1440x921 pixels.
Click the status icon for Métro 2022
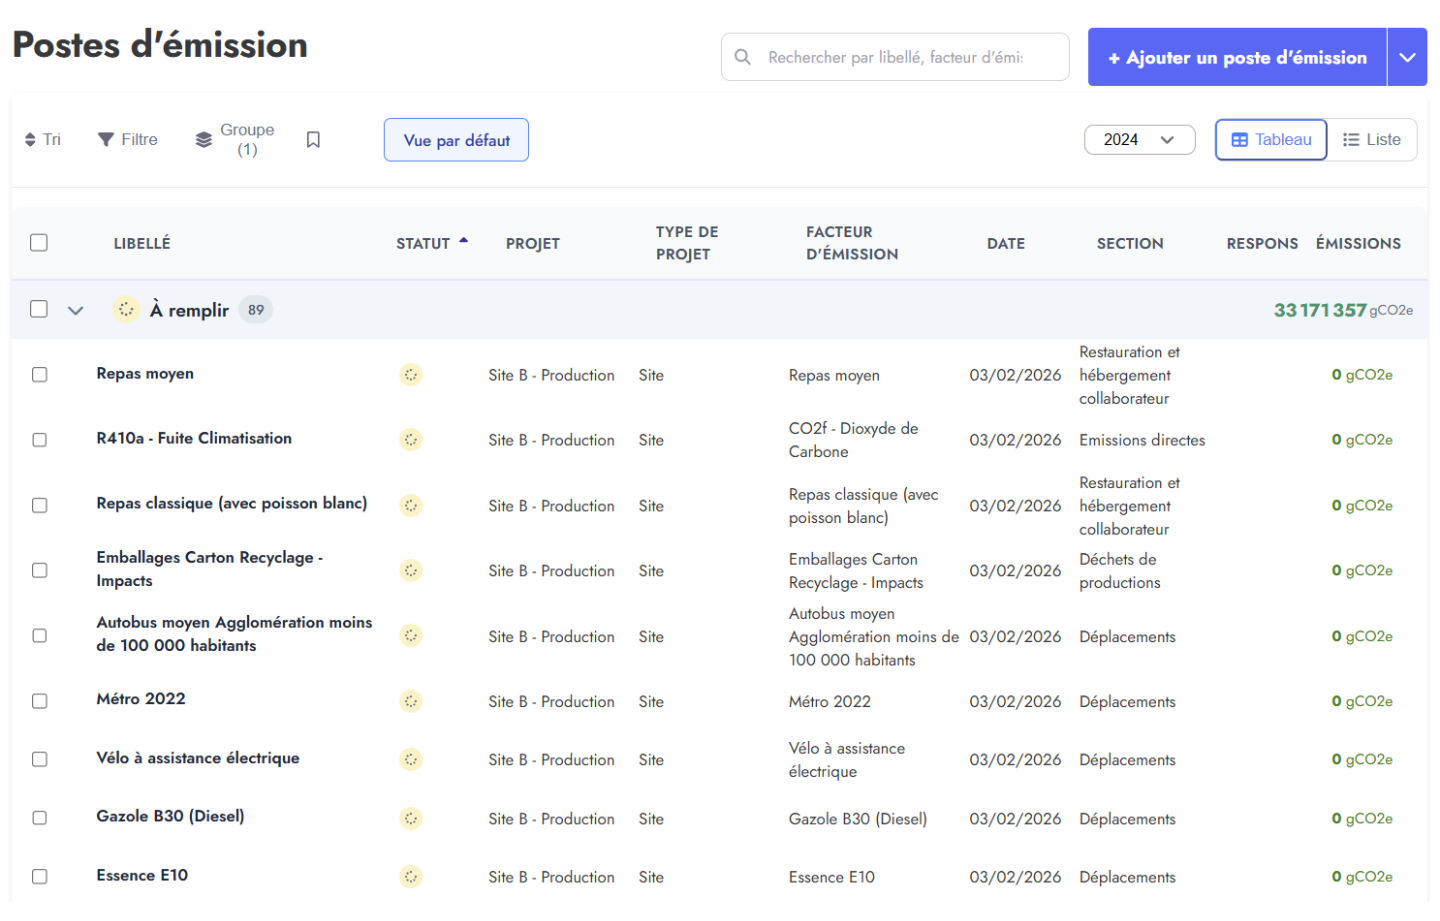[x=411, y=701]
